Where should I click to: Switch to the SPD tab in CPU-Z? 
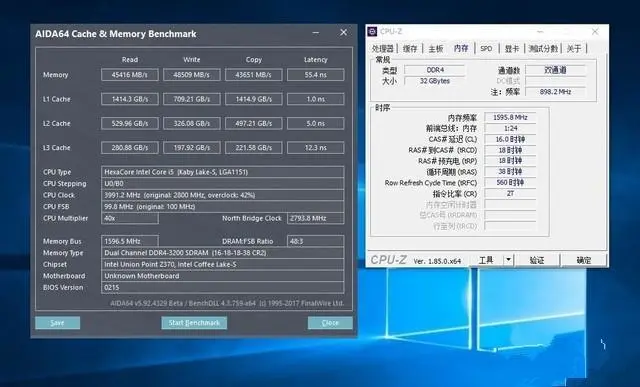click(x=486, y=49)
